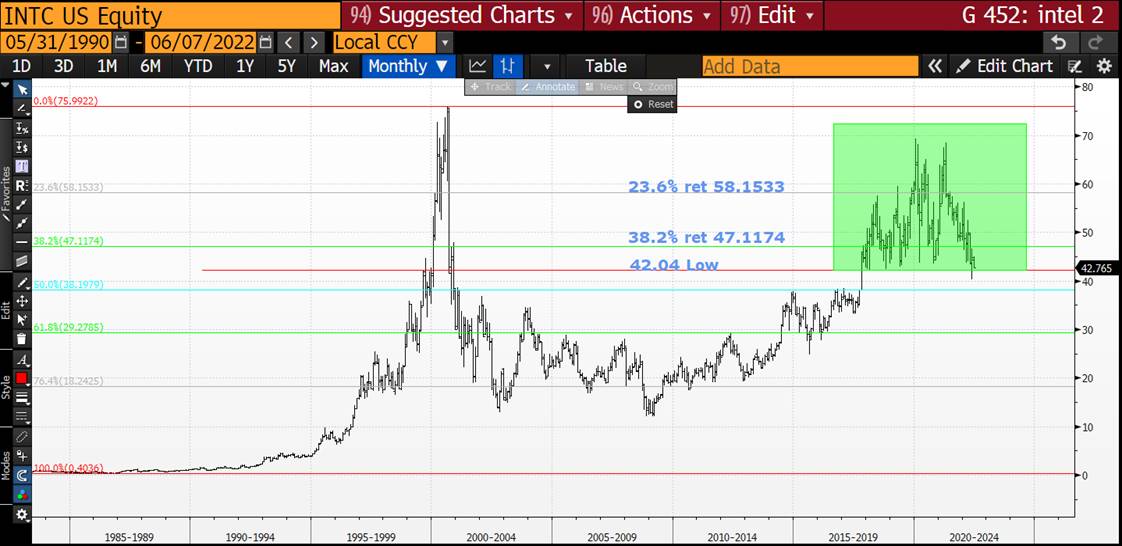
Task: Open the 97) Edit menu
Action: tap(772, 15)
